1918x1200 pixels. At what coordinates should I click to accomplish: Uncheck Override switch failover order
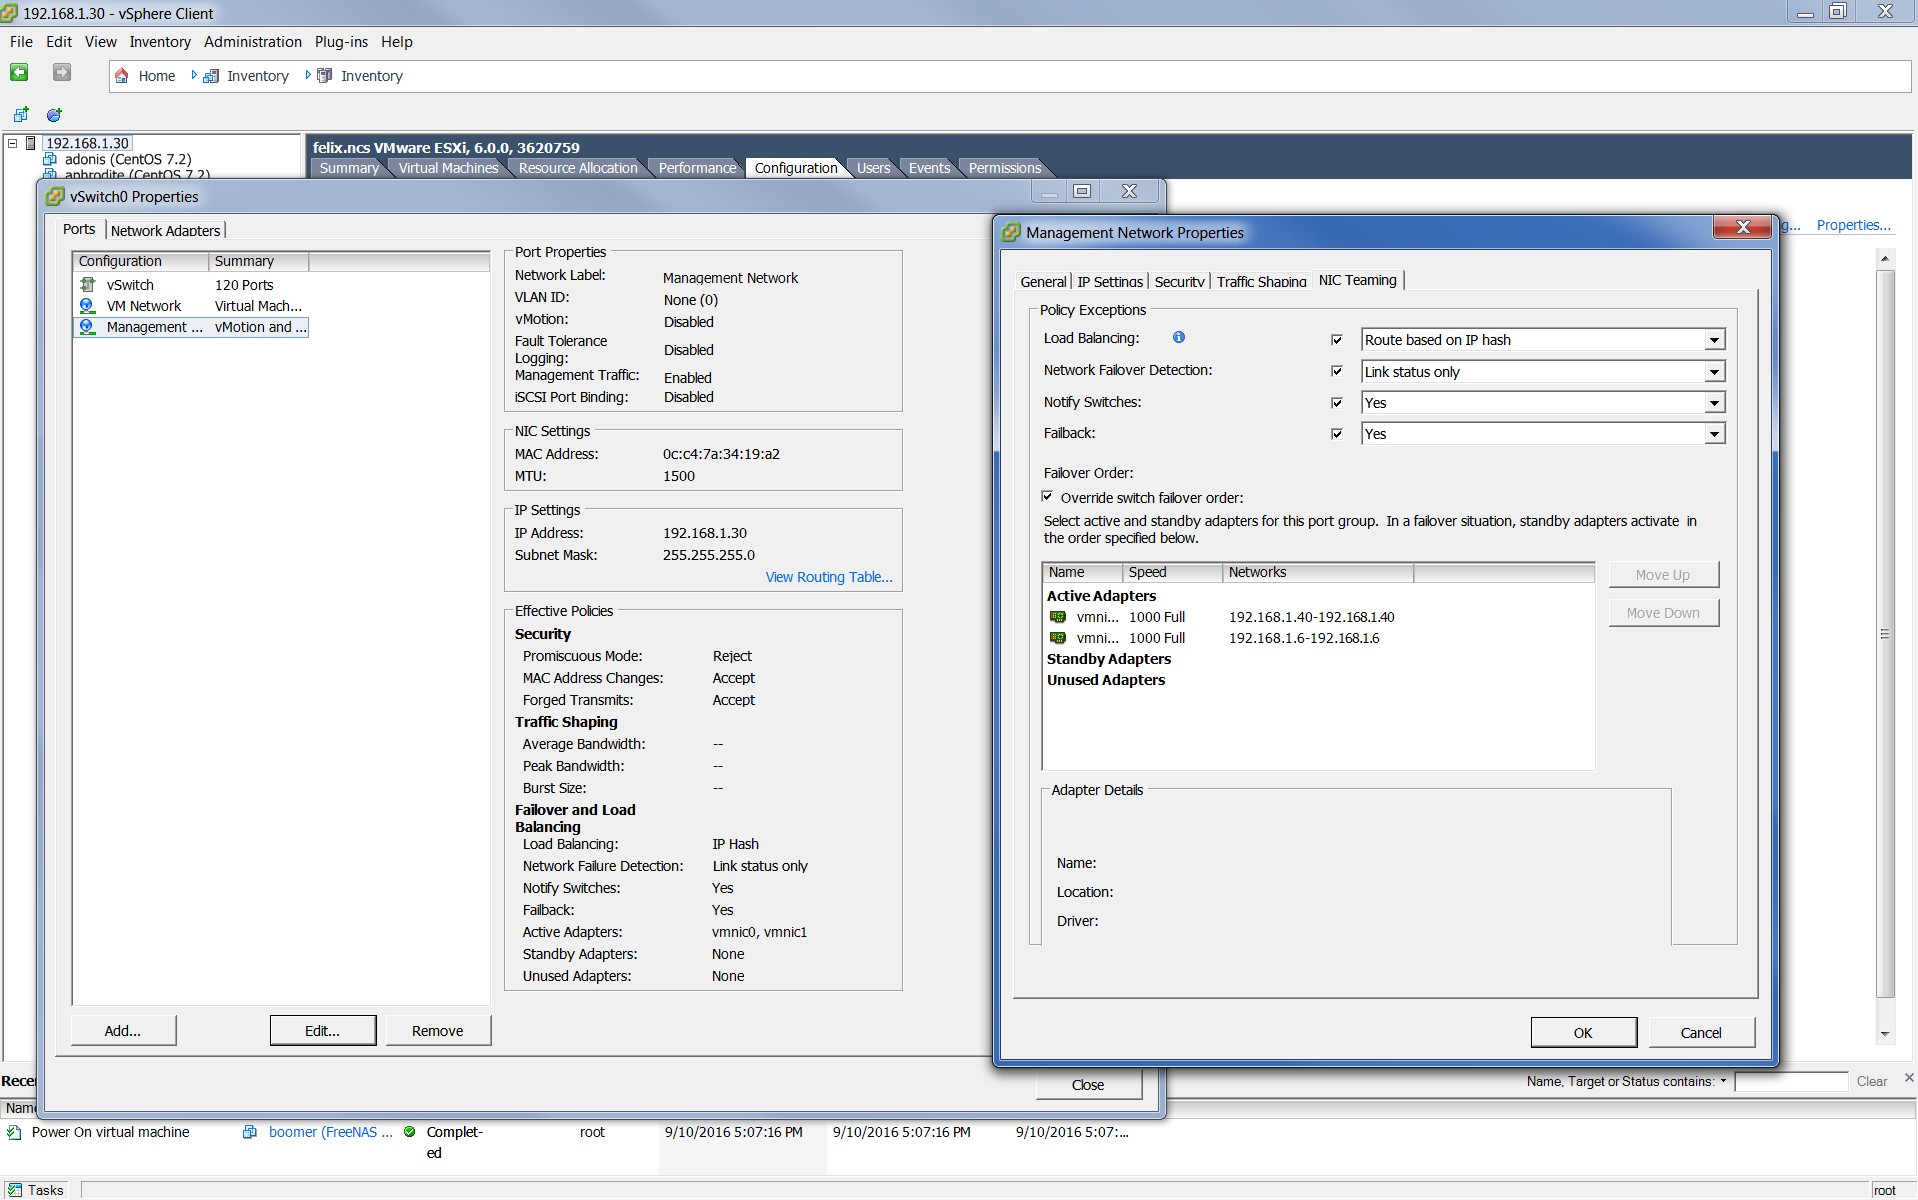pos(1047,497)
